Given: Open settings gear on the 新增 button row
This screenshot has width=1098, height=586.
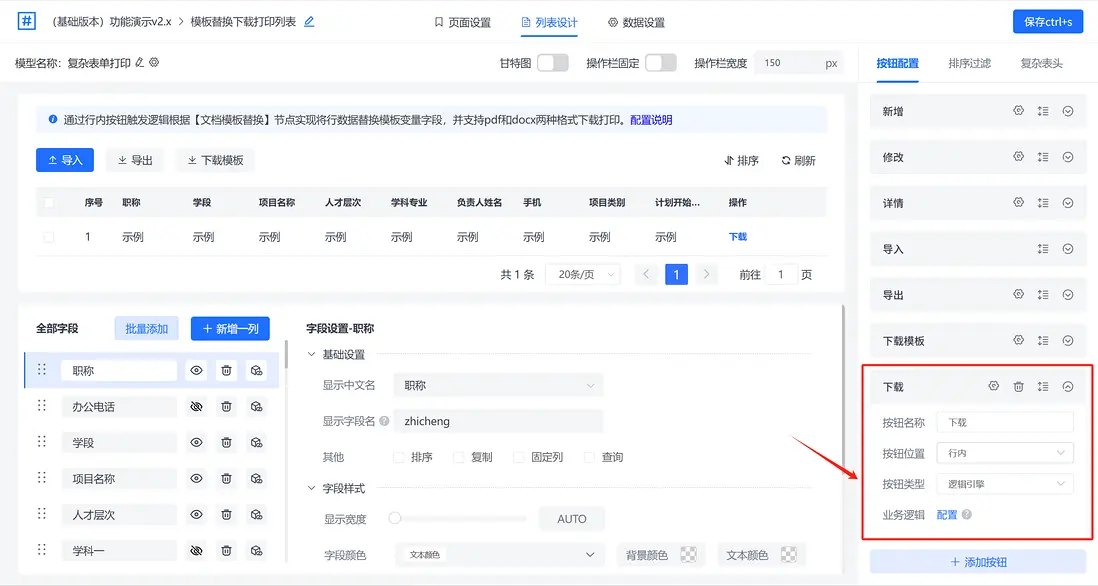Looking at the screenshot, I should coord(1018,111).
